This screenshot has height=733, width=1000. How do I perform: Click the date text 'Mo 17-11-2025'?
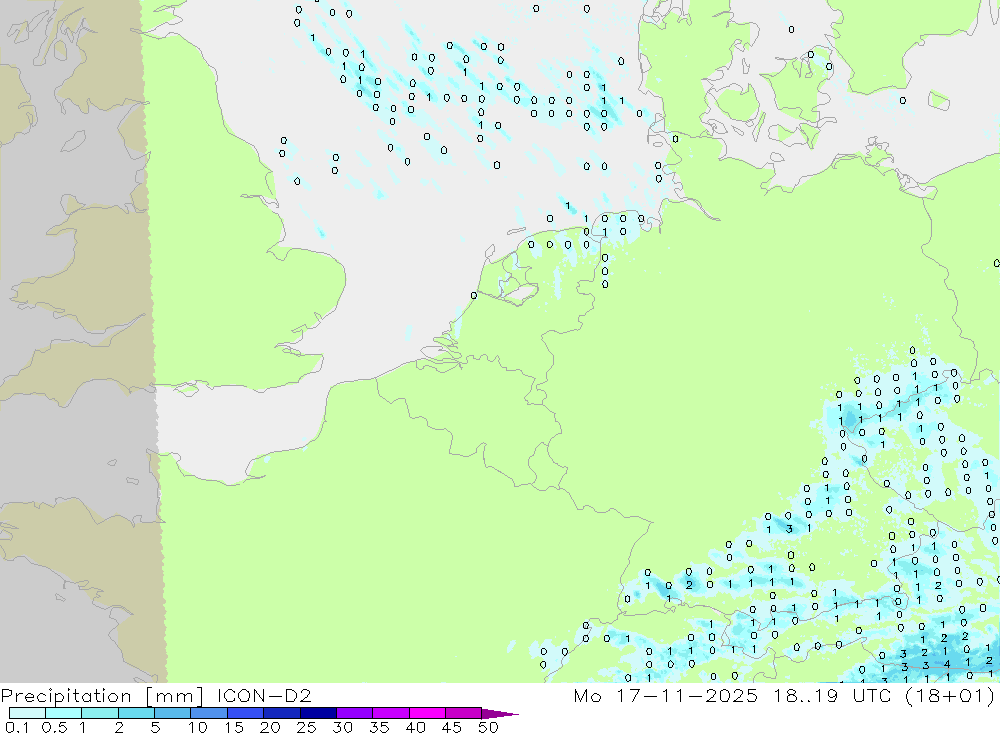pos(665,695)
